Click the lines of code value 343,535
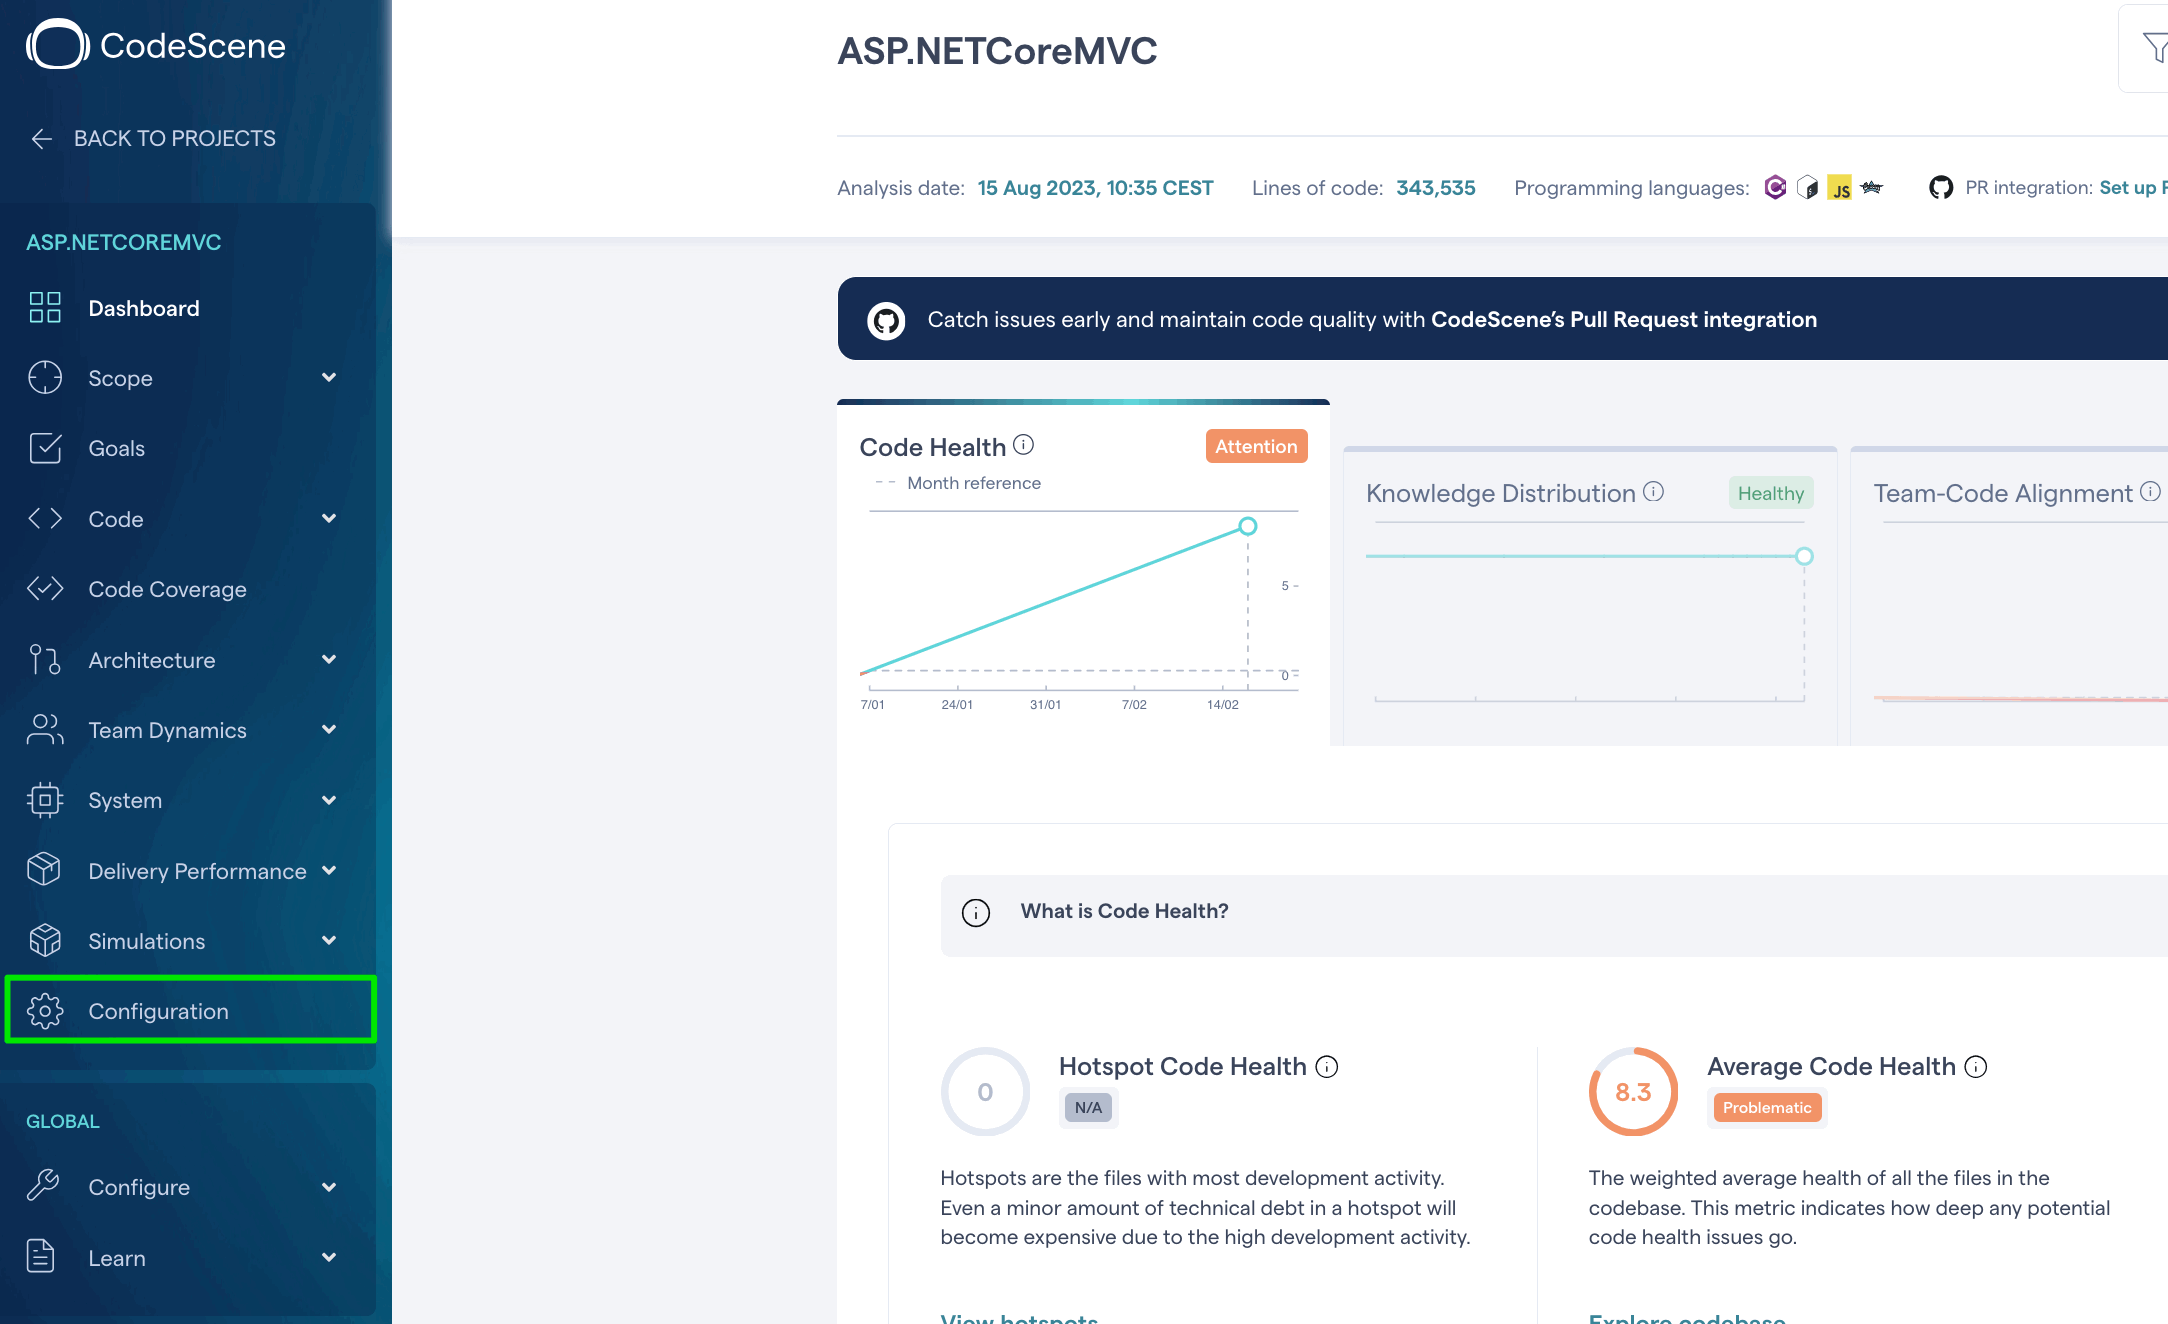This screenshot has width=2168, height=1324. [x=1435, y=188]
